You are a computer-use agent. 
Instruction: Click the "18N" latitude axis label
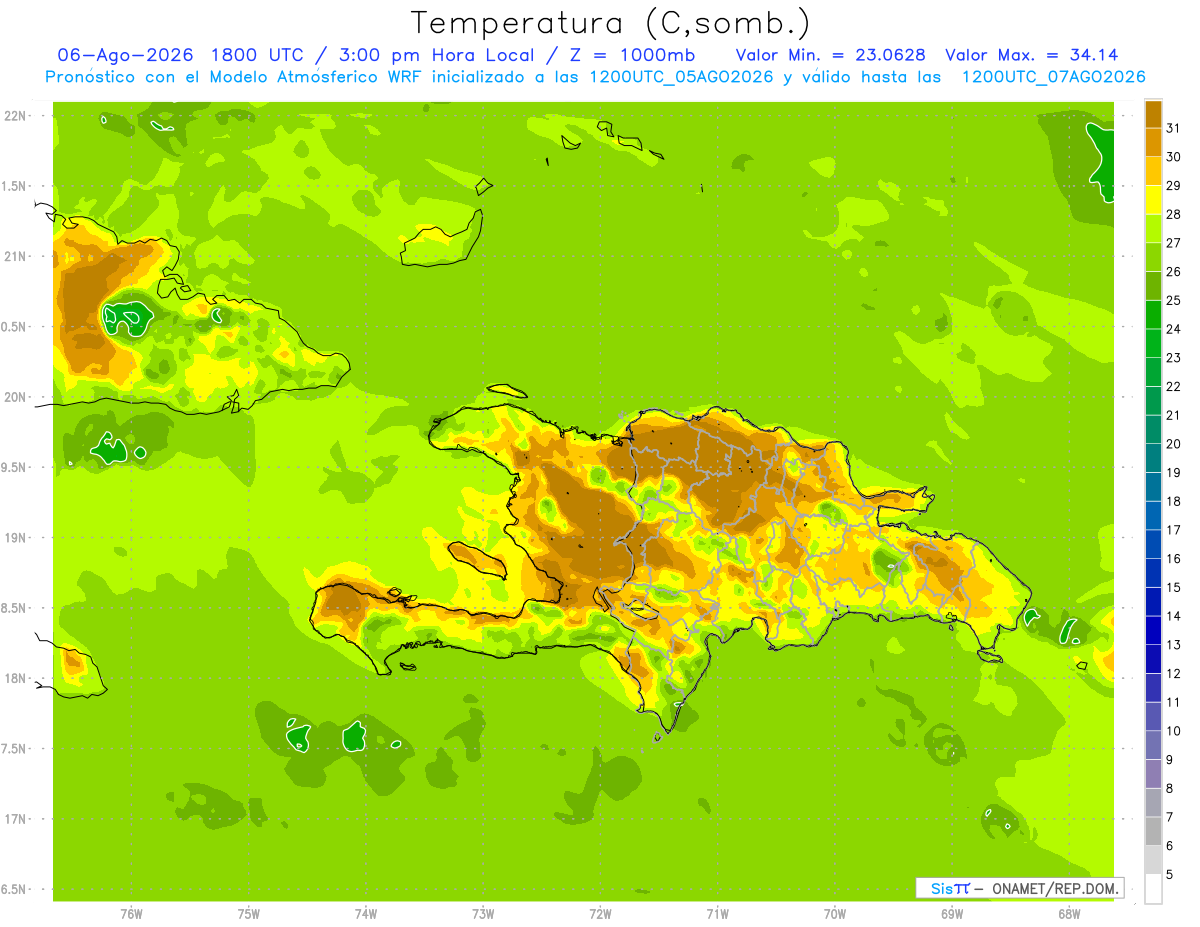[17, 678]
